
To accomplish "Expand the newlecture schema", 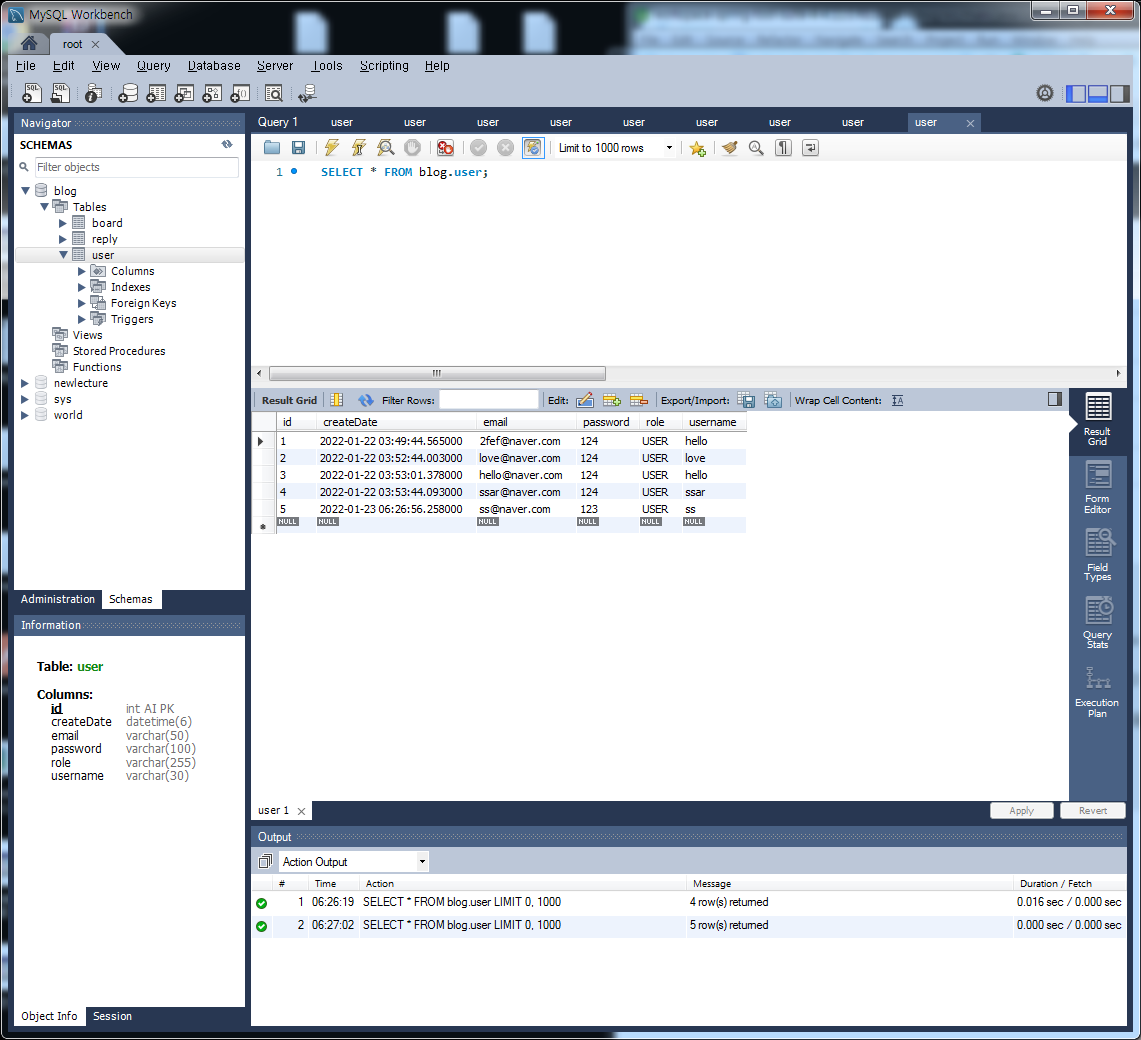I will (25, 384).
